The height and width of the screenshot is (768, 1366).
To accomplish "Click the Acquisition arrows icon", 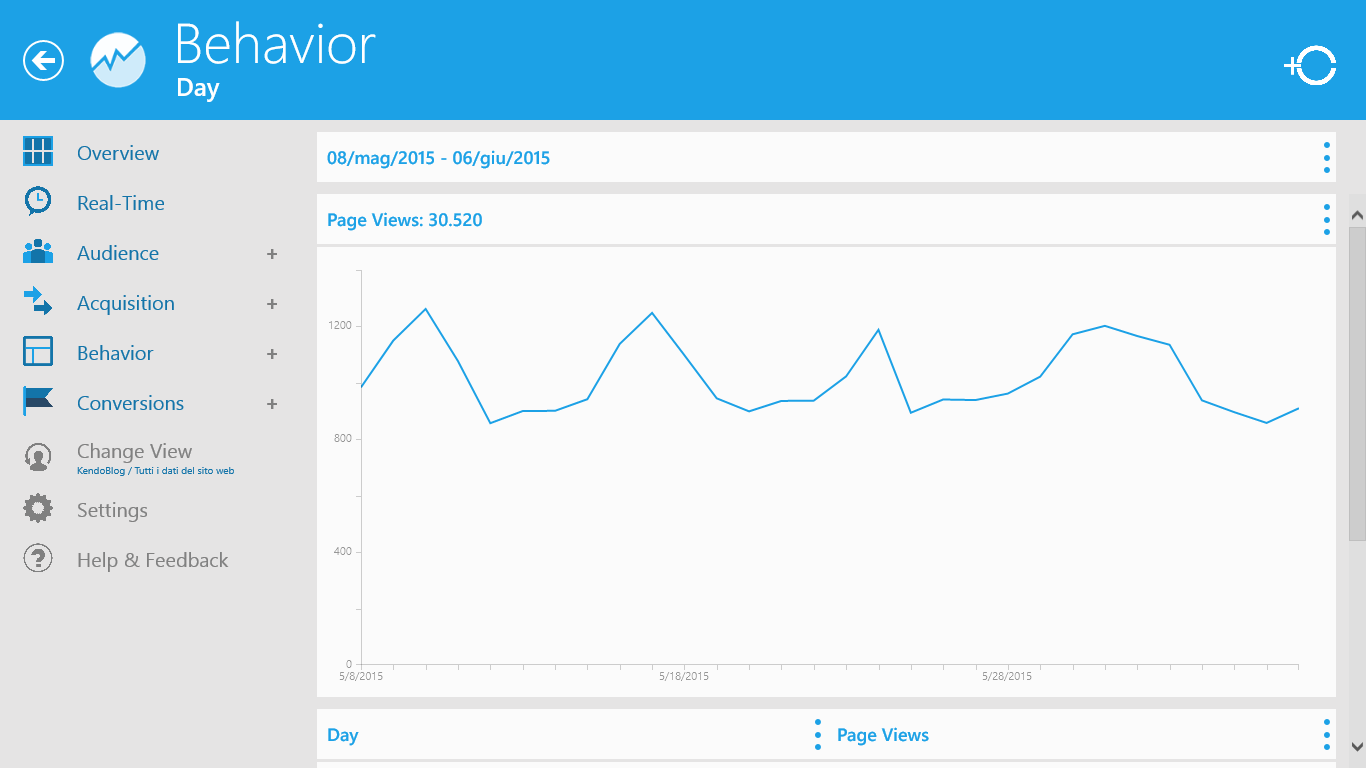I will [x=38, y=302].
